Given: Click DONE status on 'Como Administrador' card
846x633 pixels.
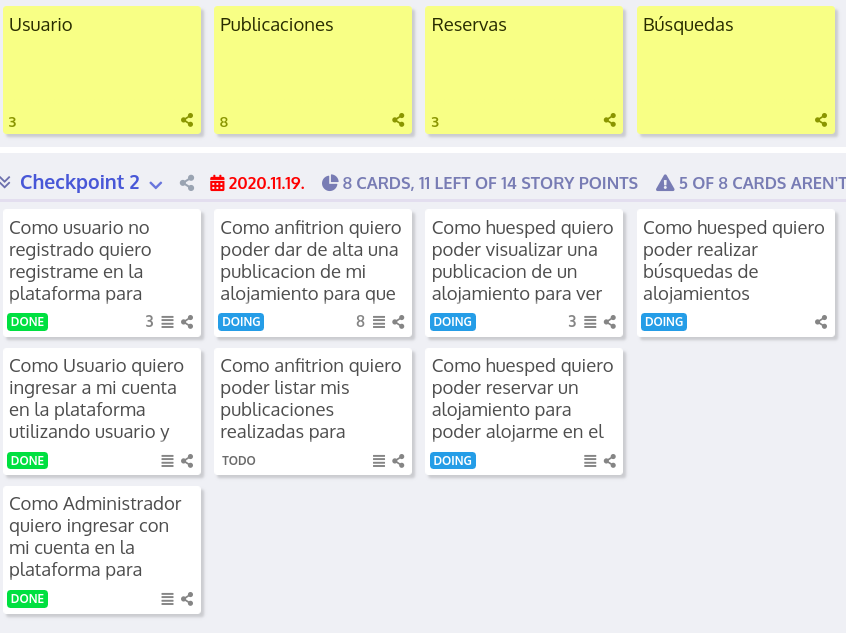Looking at the screenshot, I should tap(28, 598).
